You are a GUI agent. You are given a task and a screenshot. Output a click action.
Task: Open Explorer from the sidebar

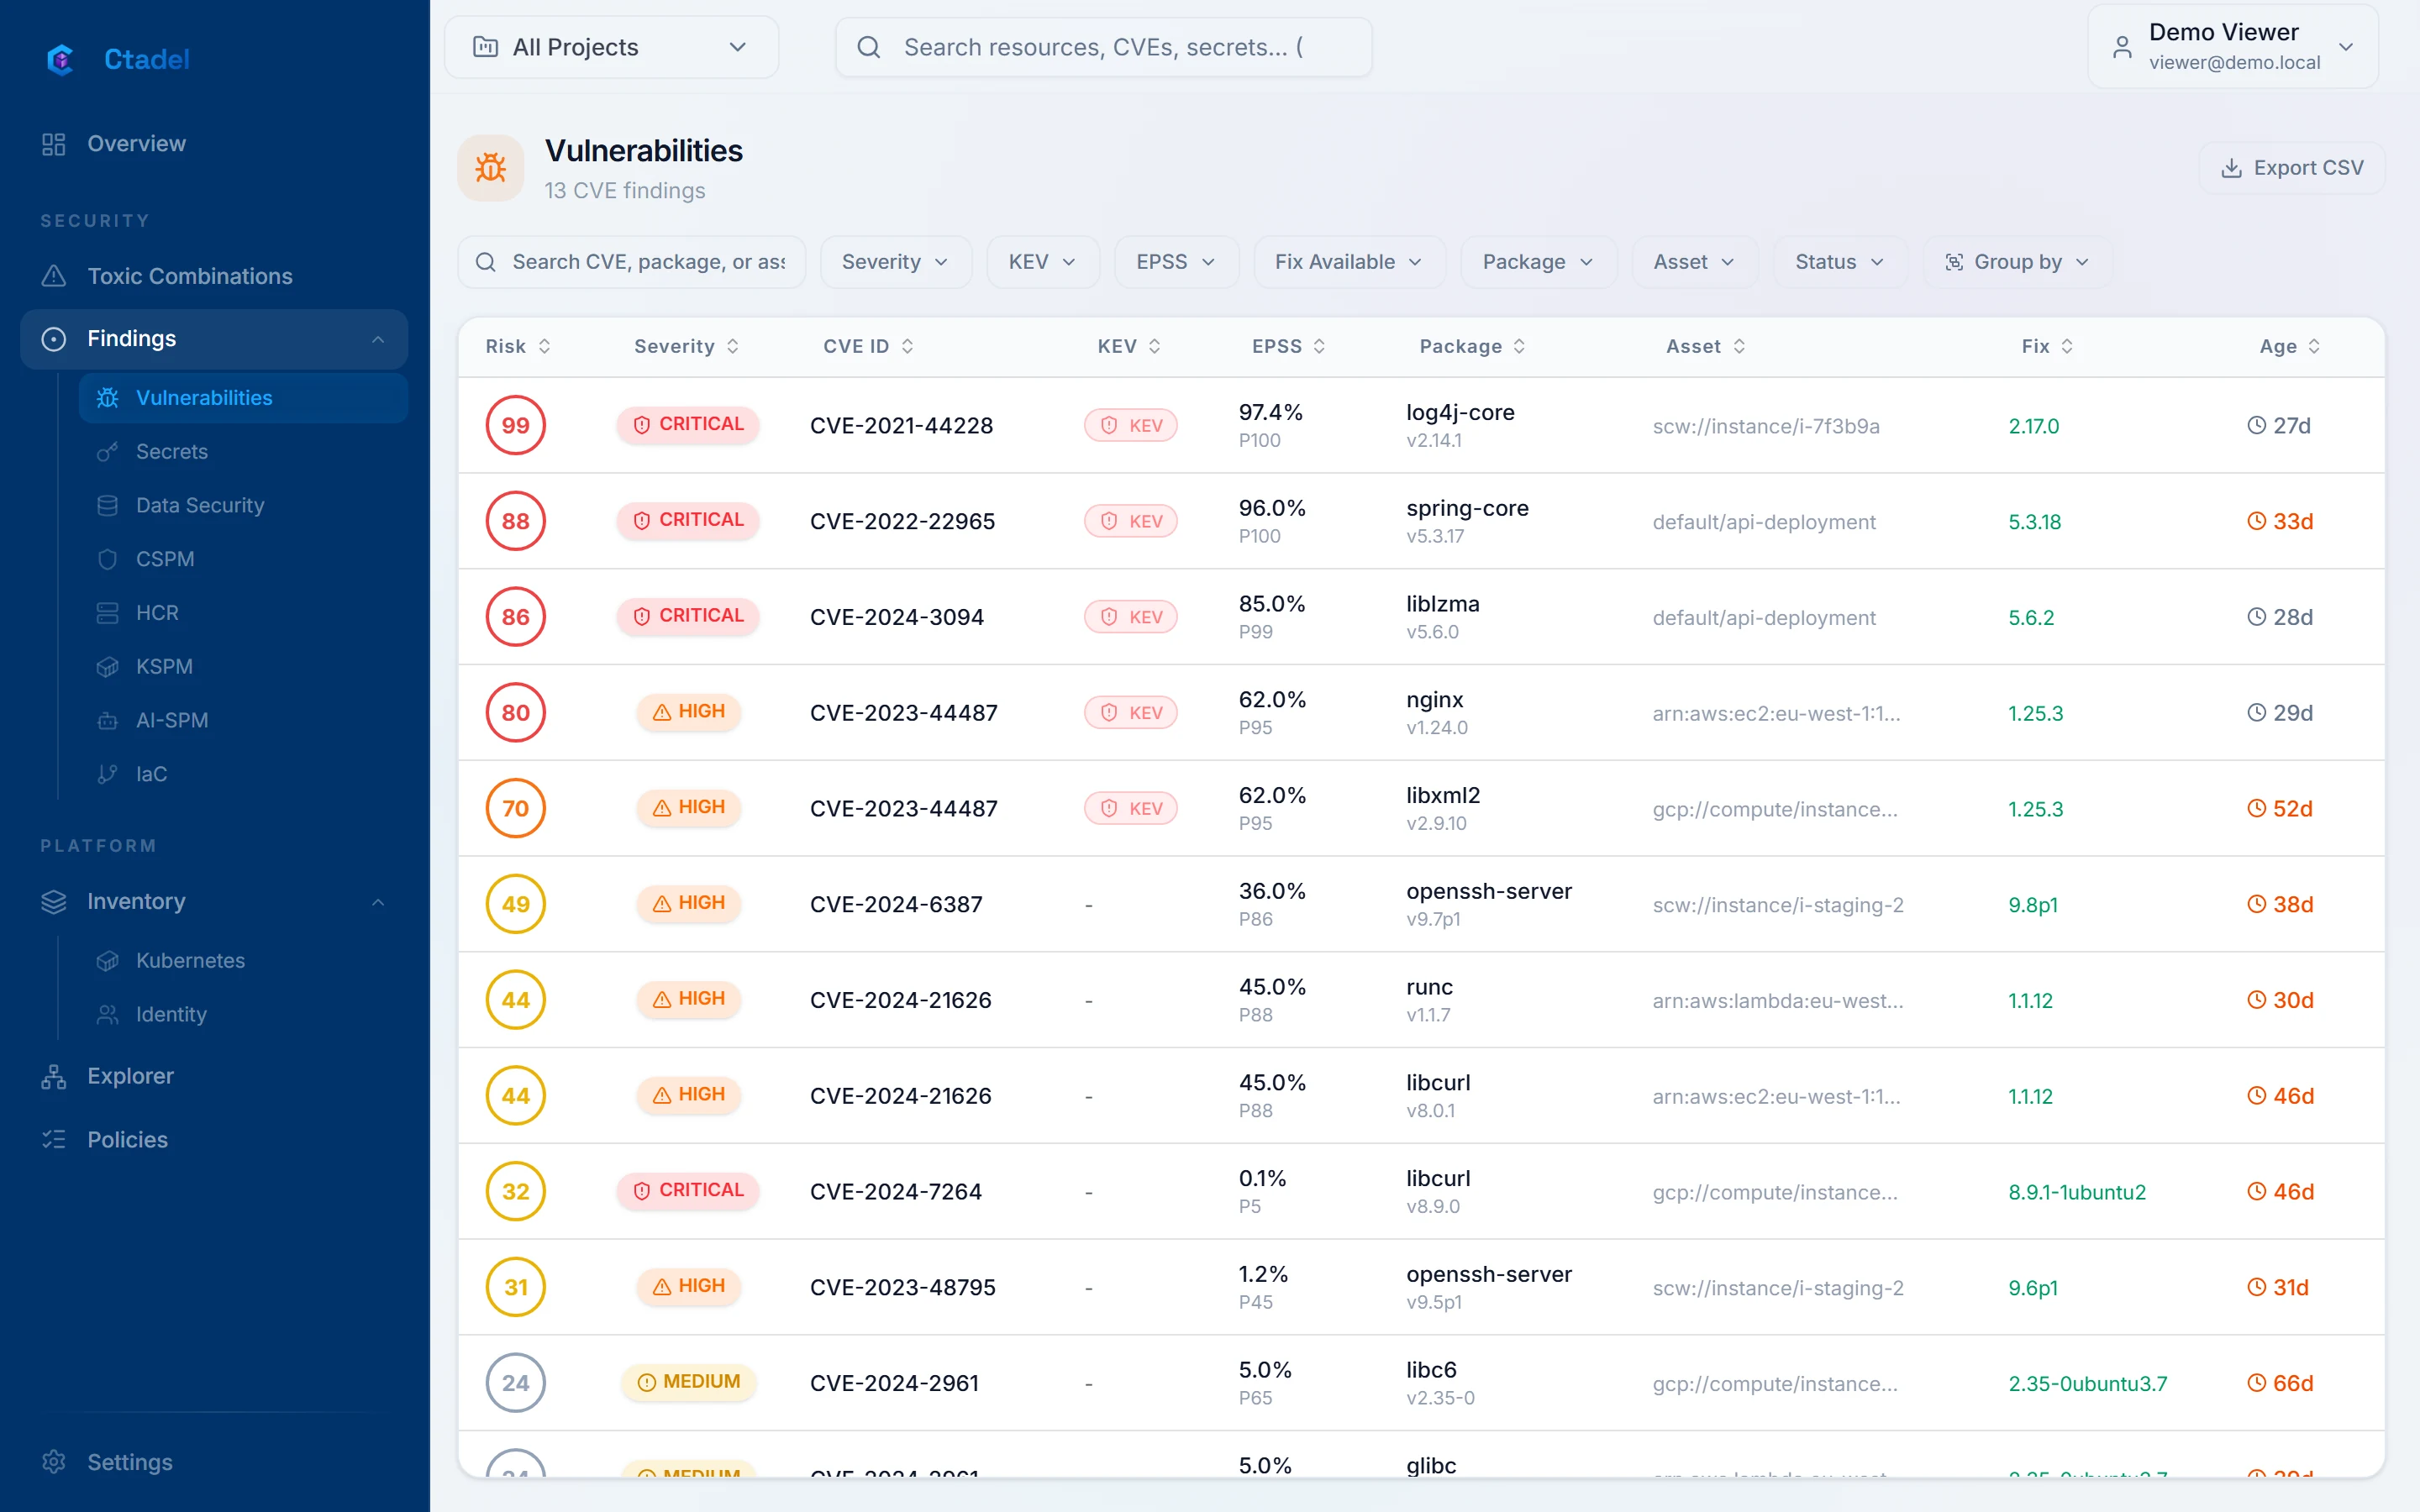pyautogui.click(x=214, y=1076)
